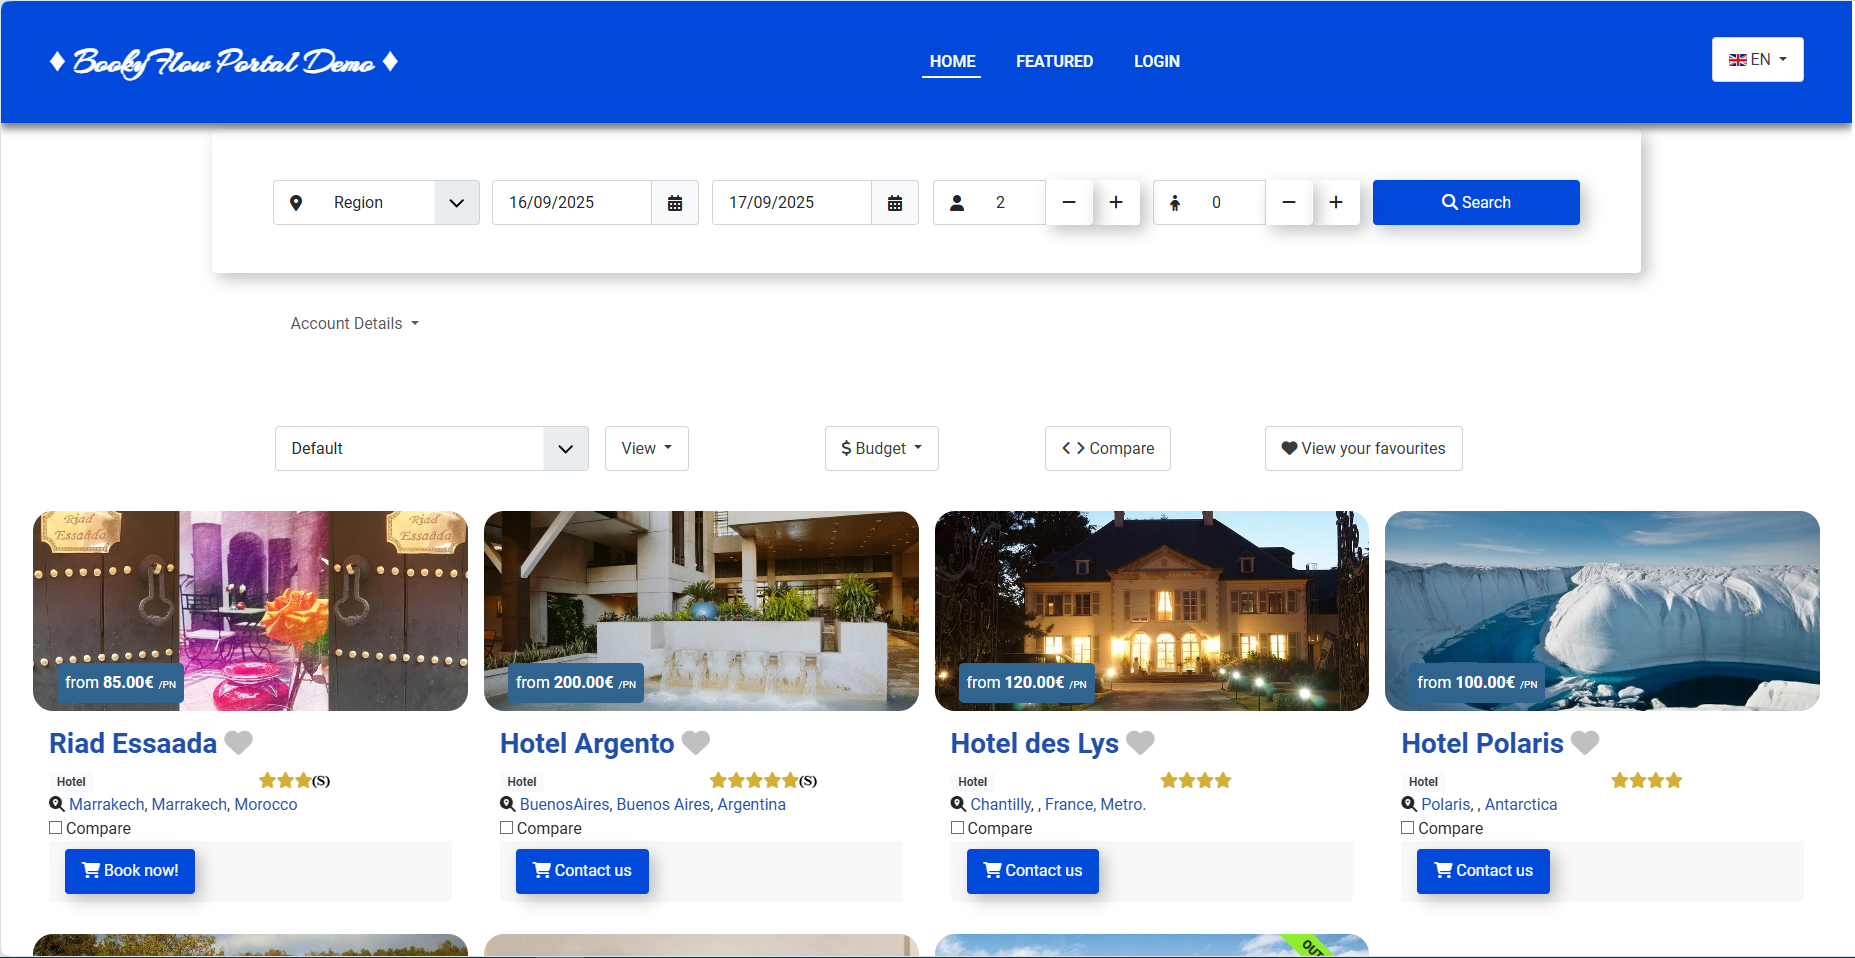Viewport: 1855px width, 958px height.
Task: Check Compare box under Hotel Polaris
Action: 1408,828
